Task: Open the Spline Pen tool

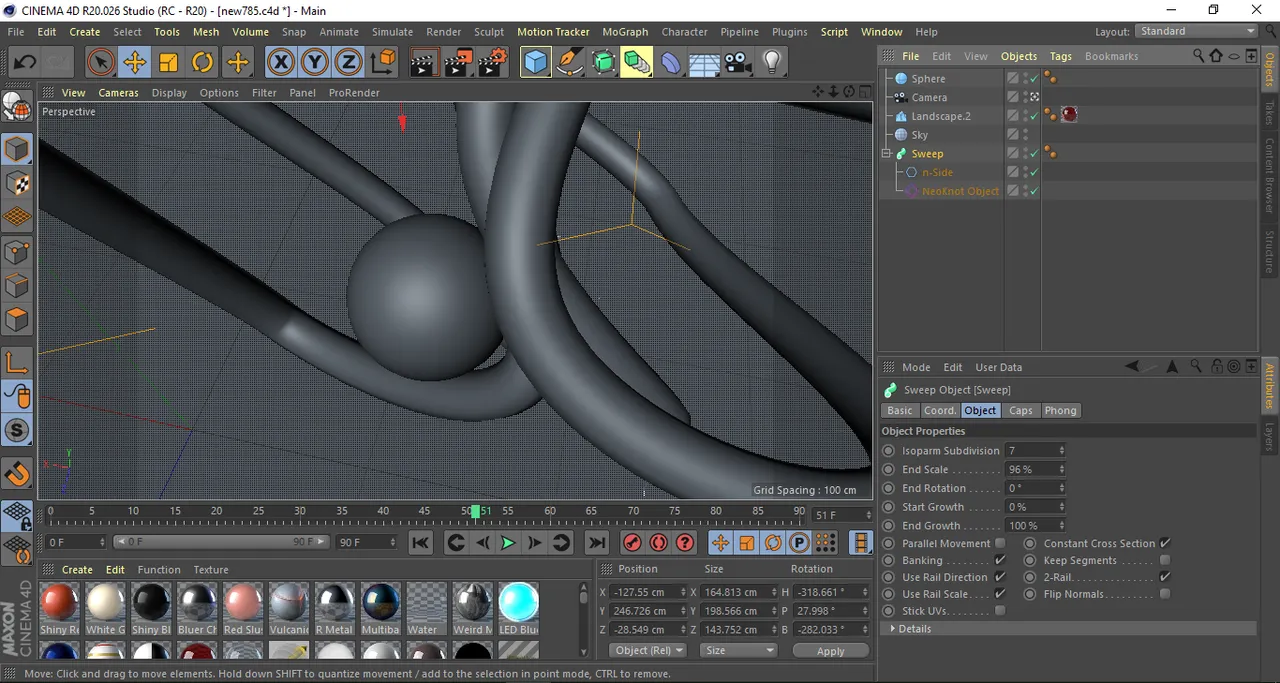Action: click(x=570, y=63)
